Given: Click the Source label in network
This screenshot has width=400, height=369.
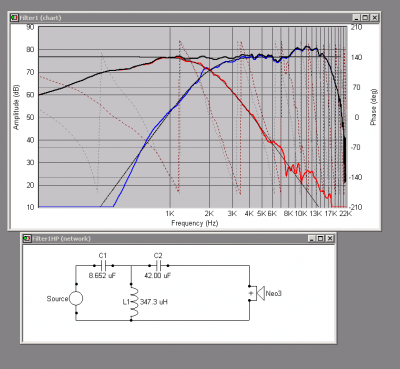Looking at the screenshot, I should coord(57,299).
